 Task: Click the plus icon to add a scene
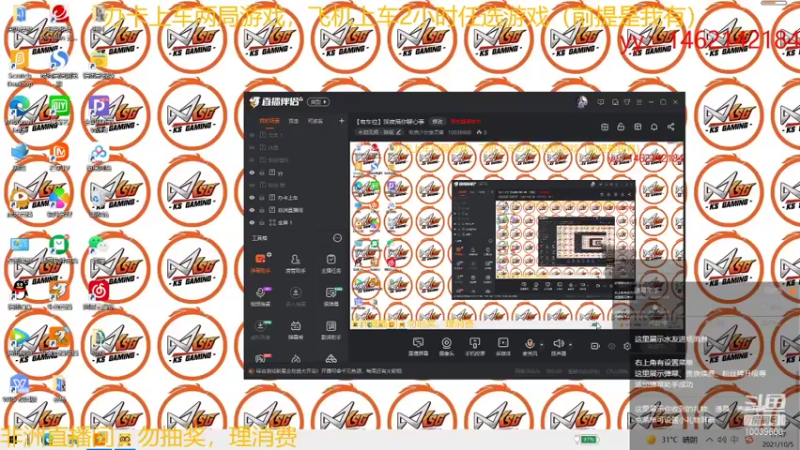pyautogui.click(x=341, y=121)
